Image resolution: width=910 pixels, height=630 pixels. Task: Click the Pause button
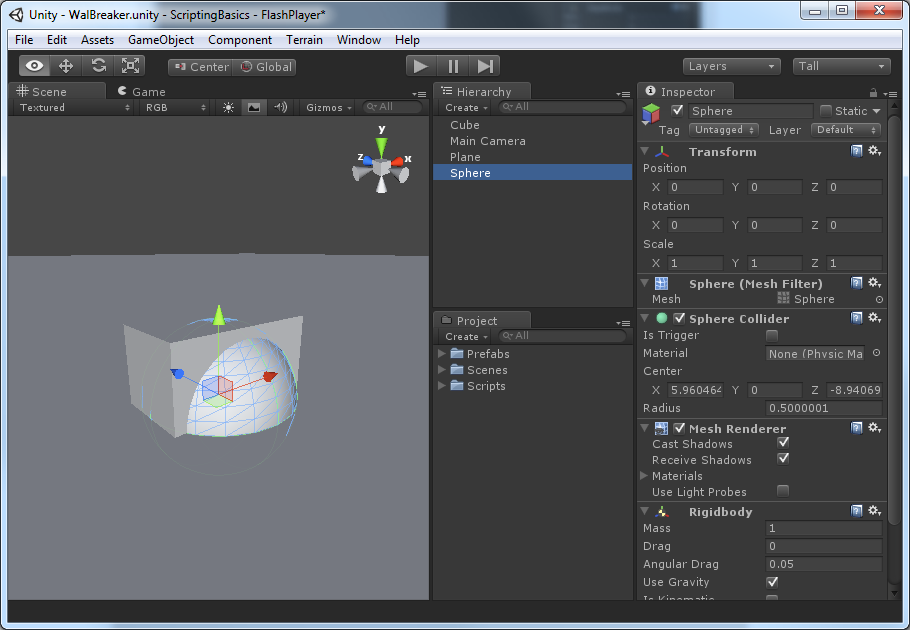pyautogui.click(x=453, y=66)
